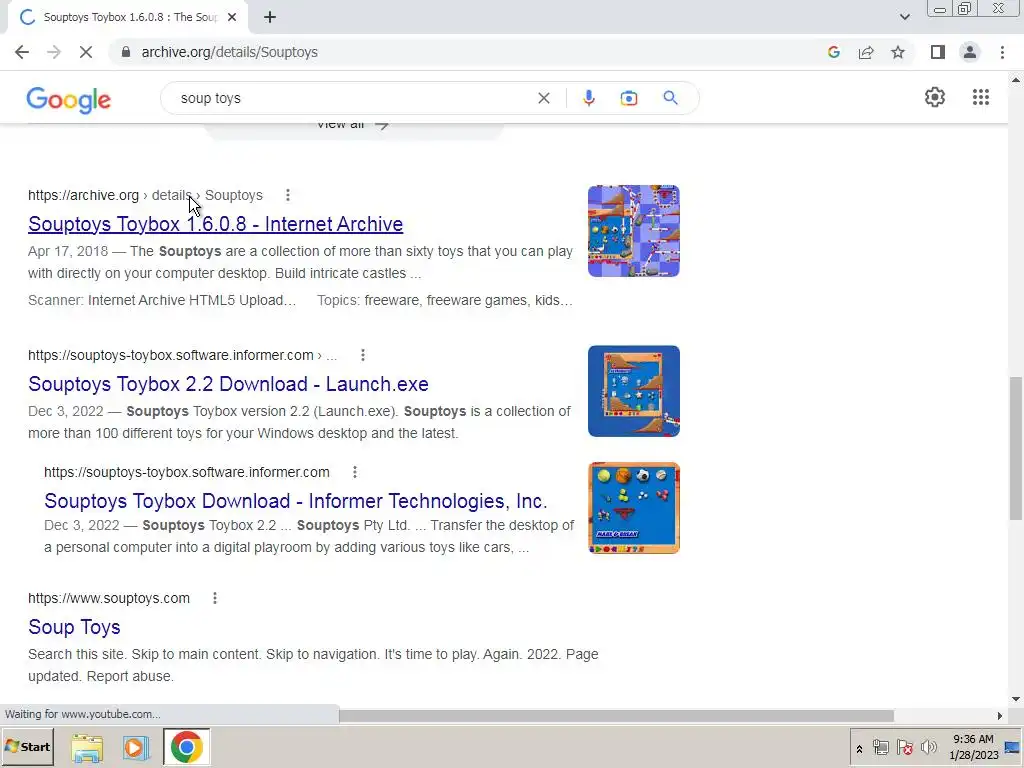Click the Chrome taskbar icon
Viewport: 1024px width, 768px height.
pos(187,748)
